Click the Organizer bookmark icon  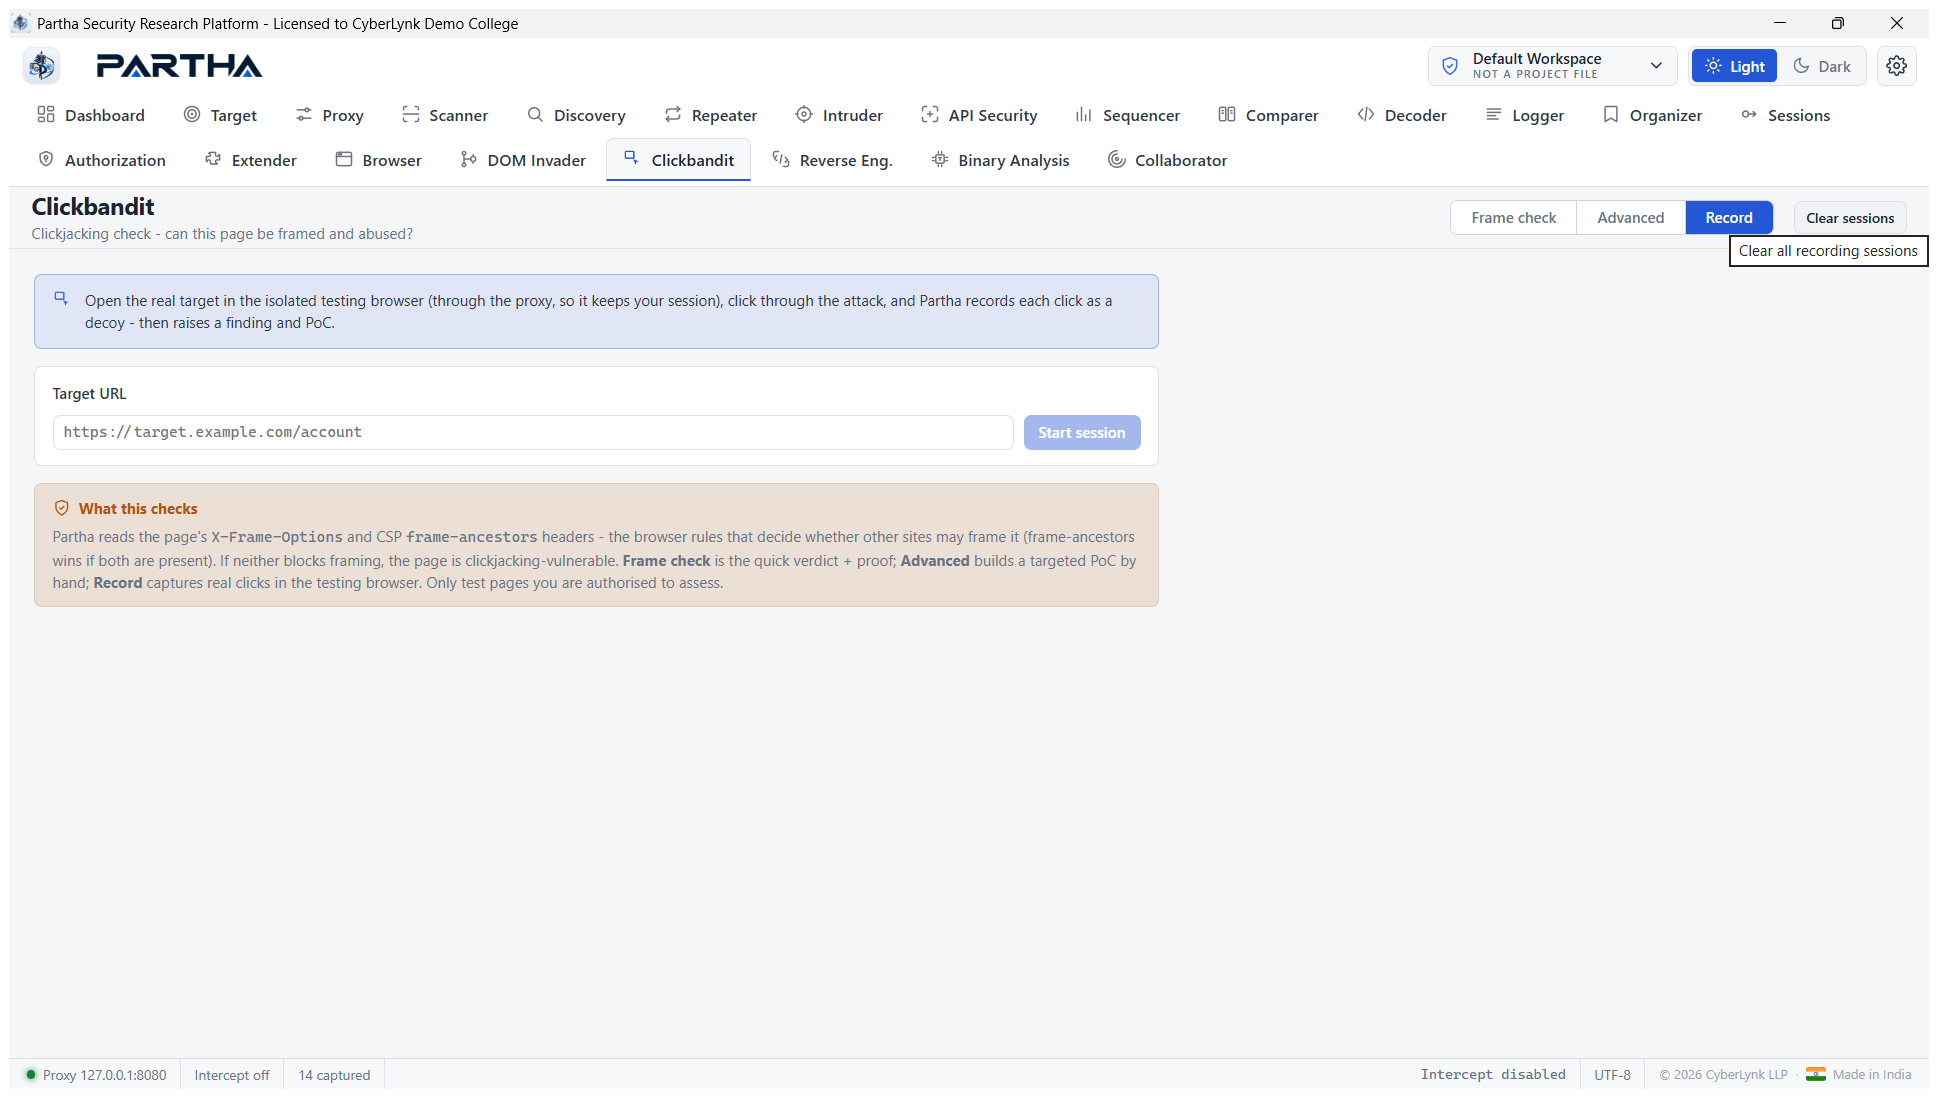1611,115
